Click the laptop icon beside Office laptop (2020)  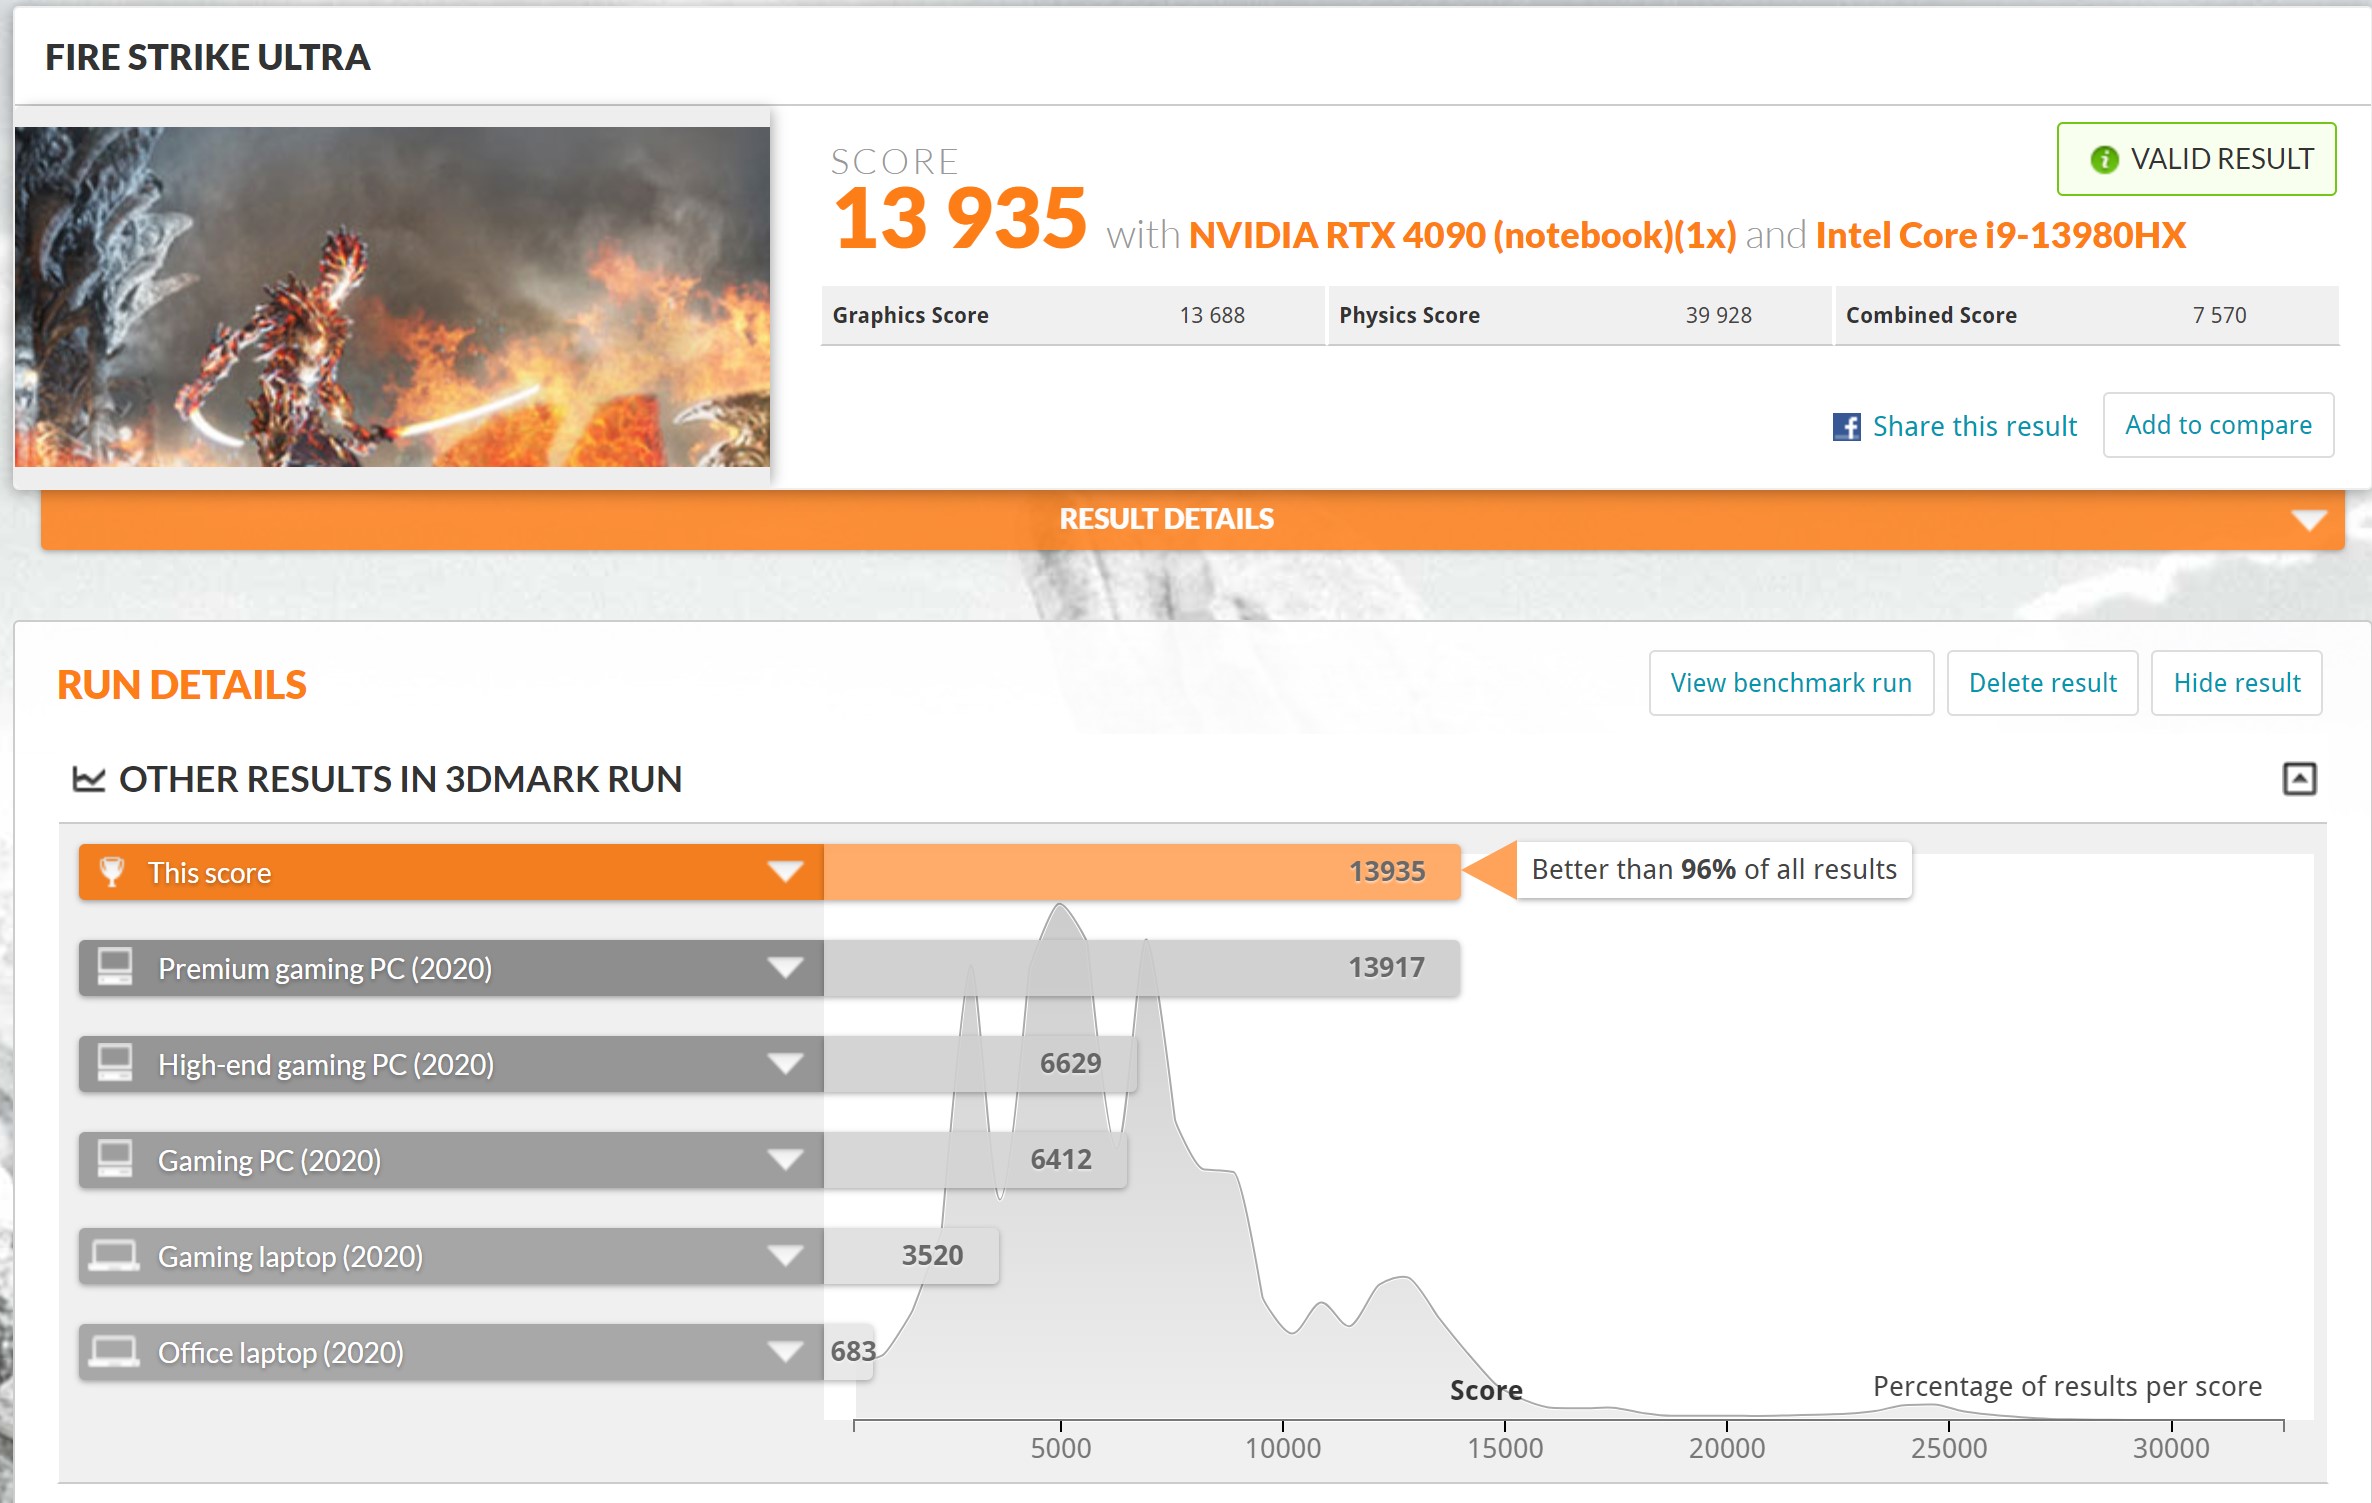114,1351
